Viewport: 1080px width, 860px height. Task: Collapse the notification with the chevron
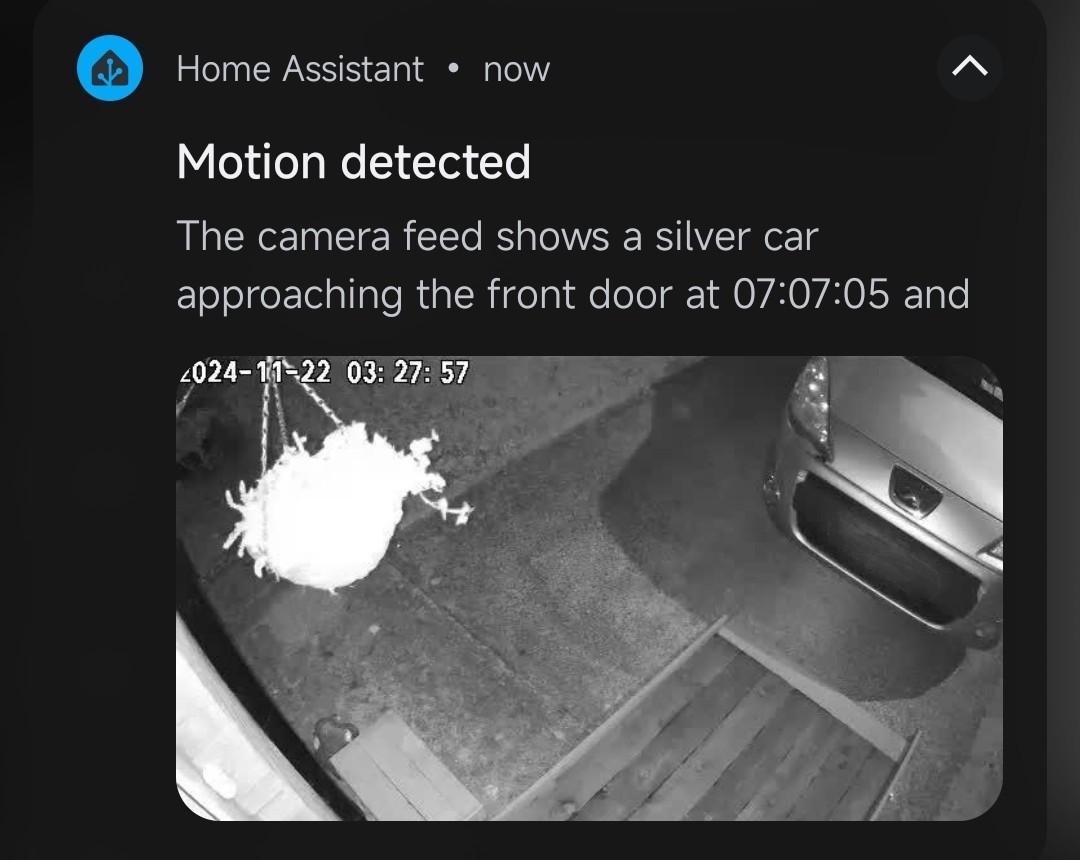point(969,67)
